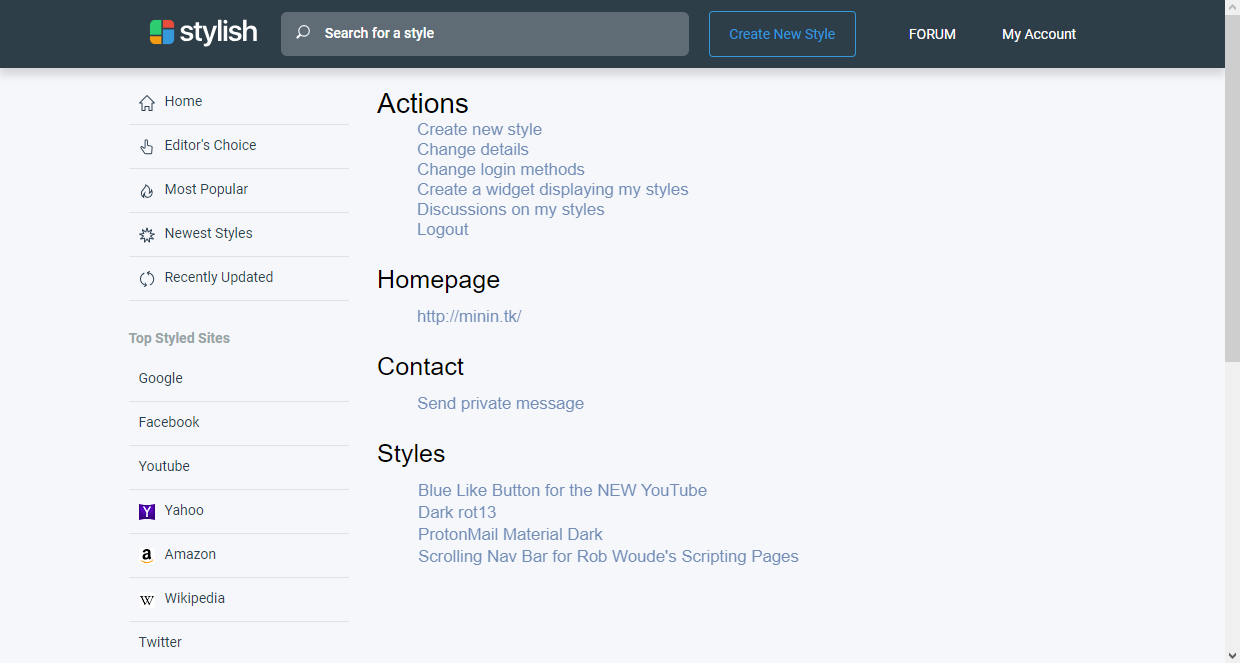Click the Actions heading text
The image size is (1240, 663).
(423, 103)
